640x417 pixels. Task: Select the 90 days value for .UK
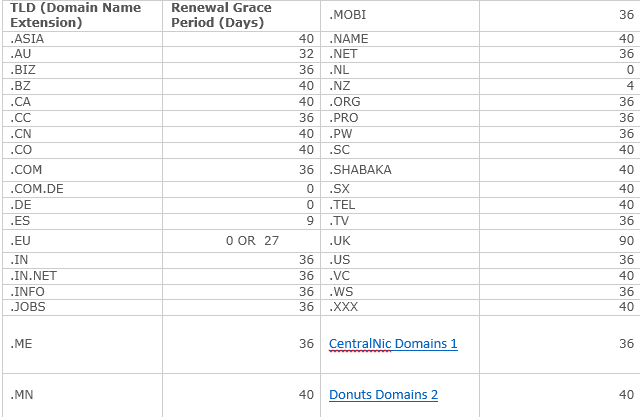point(560,241)
